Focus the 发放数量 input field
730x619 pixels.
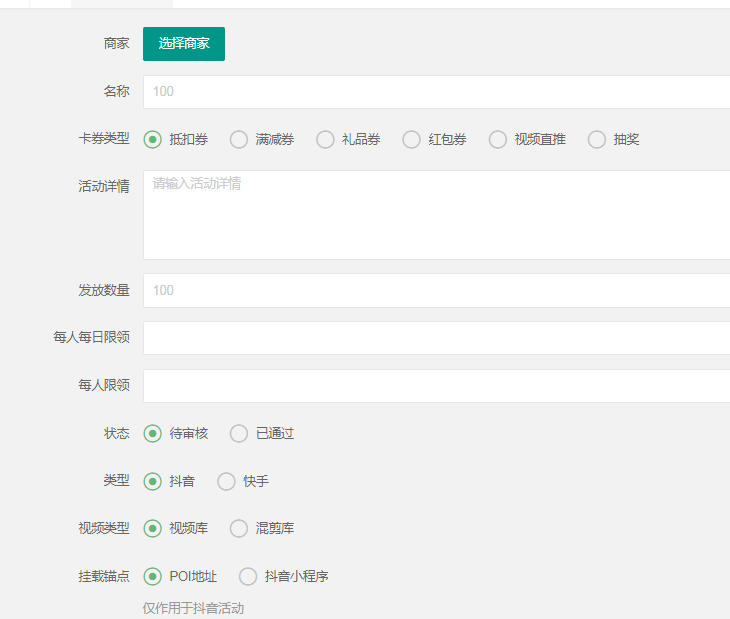[x=436, y=290]
